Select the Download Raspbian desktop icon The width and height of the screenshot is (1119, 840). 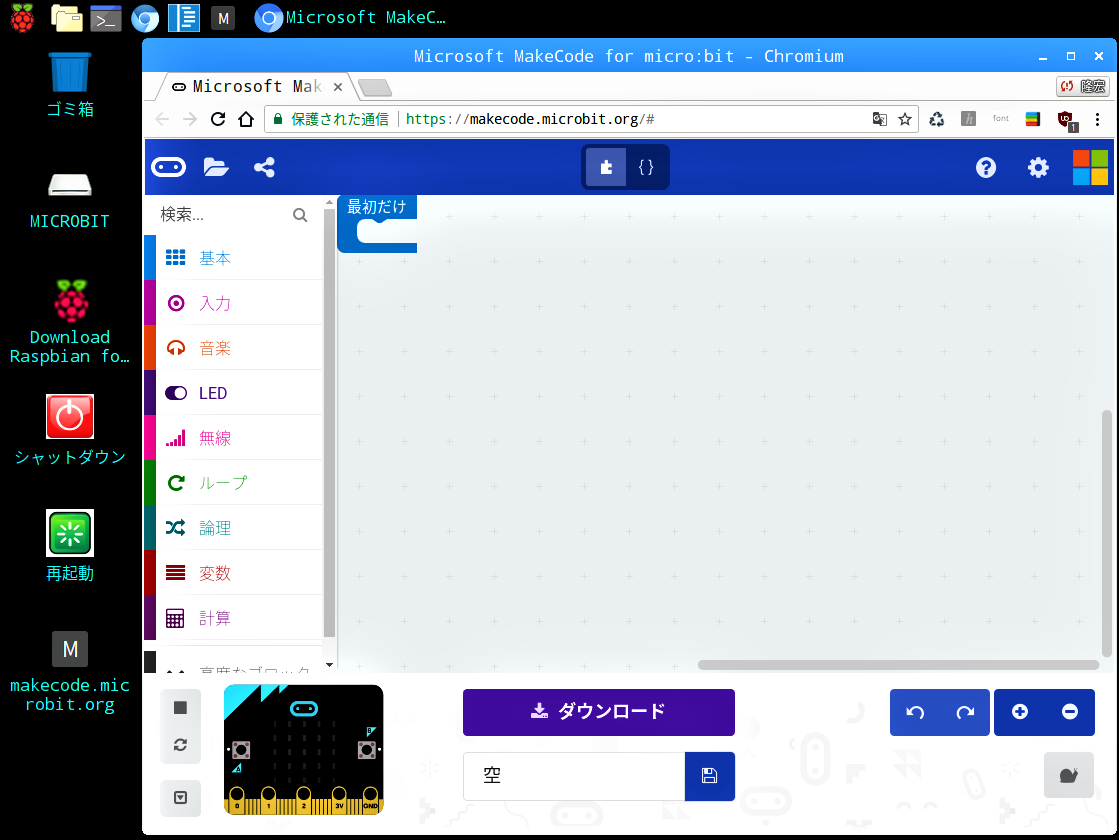[x=70, y=322]
